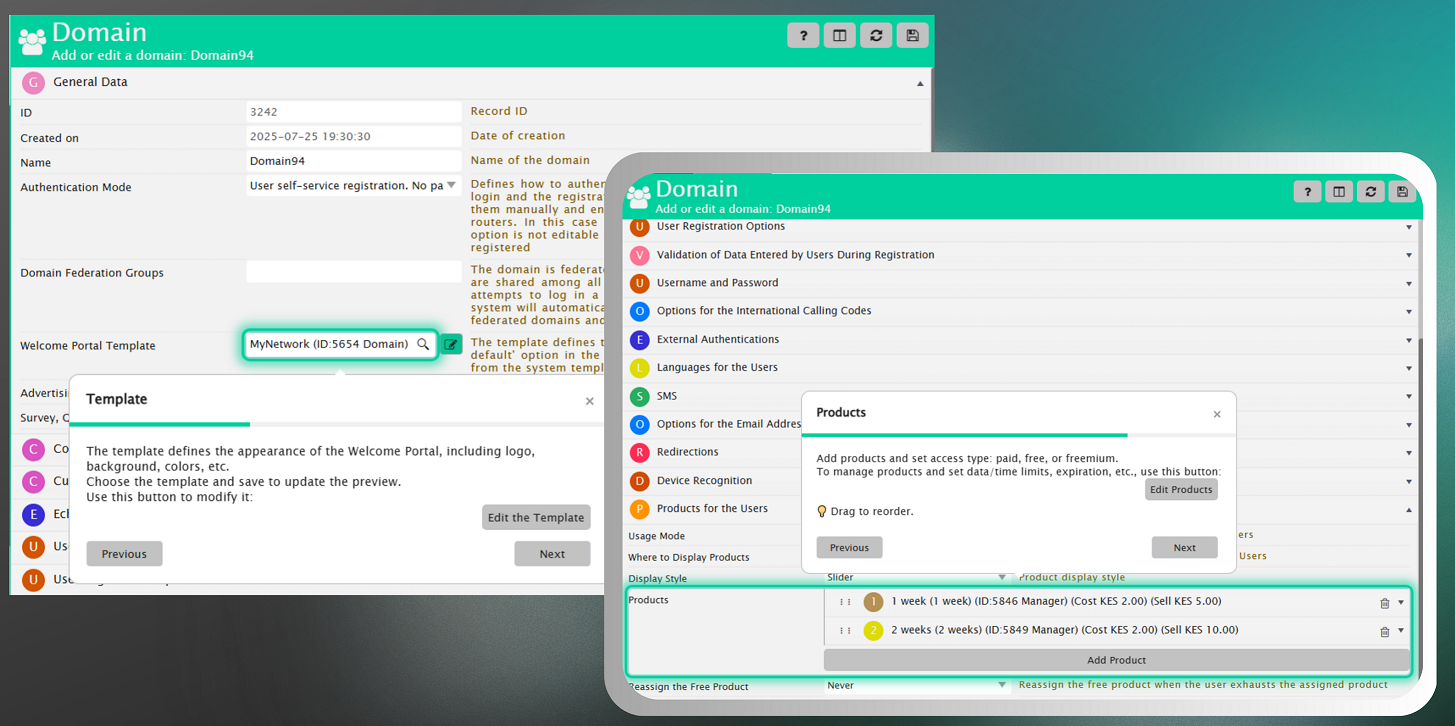
Task: Expand the Languages for the Users section
Action: click(x=1408, y=368)
